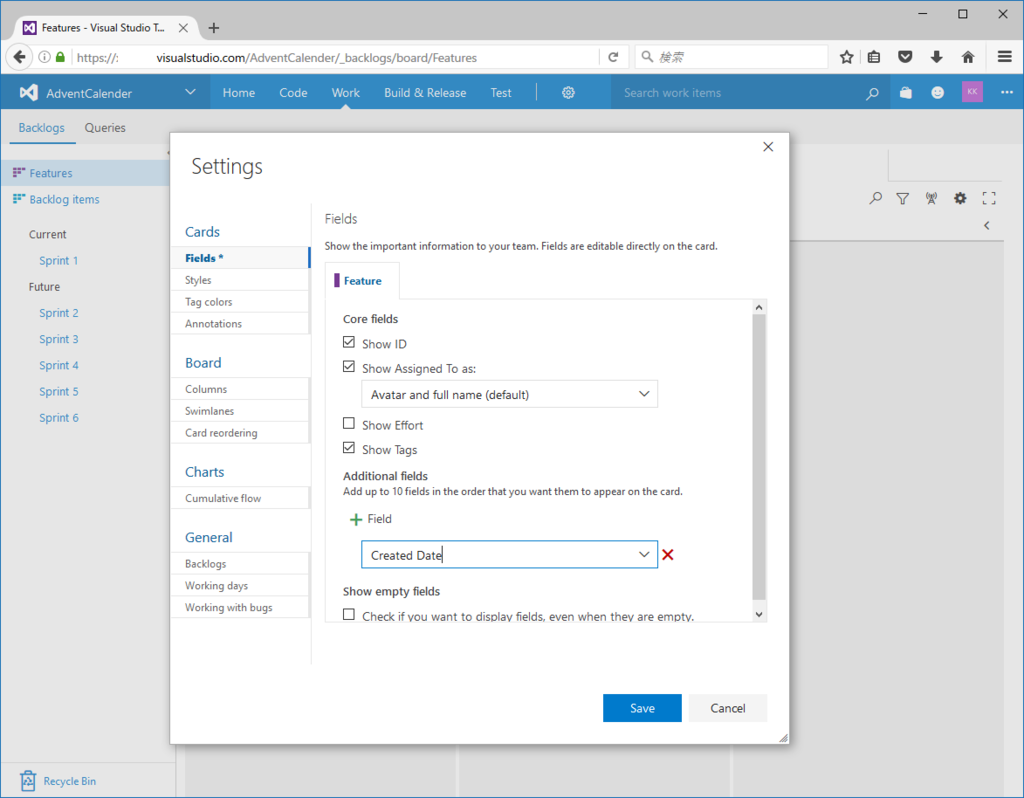Screen dimensions: 1024x798
Task: Open Card reordering settings
Action: tap(240, 433)
